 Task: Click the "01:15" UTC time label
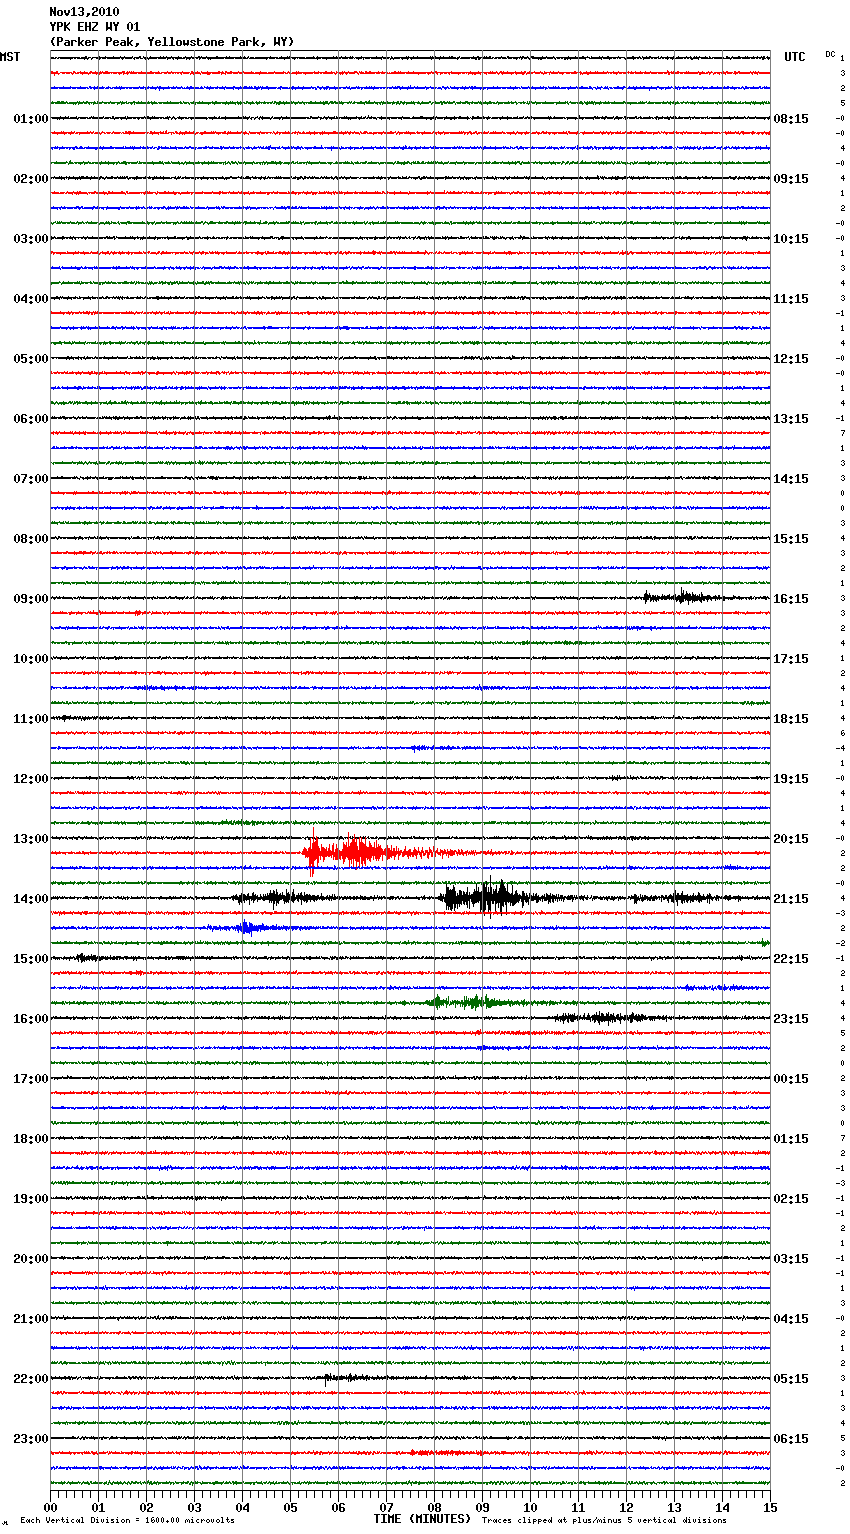coord(791,1139)
